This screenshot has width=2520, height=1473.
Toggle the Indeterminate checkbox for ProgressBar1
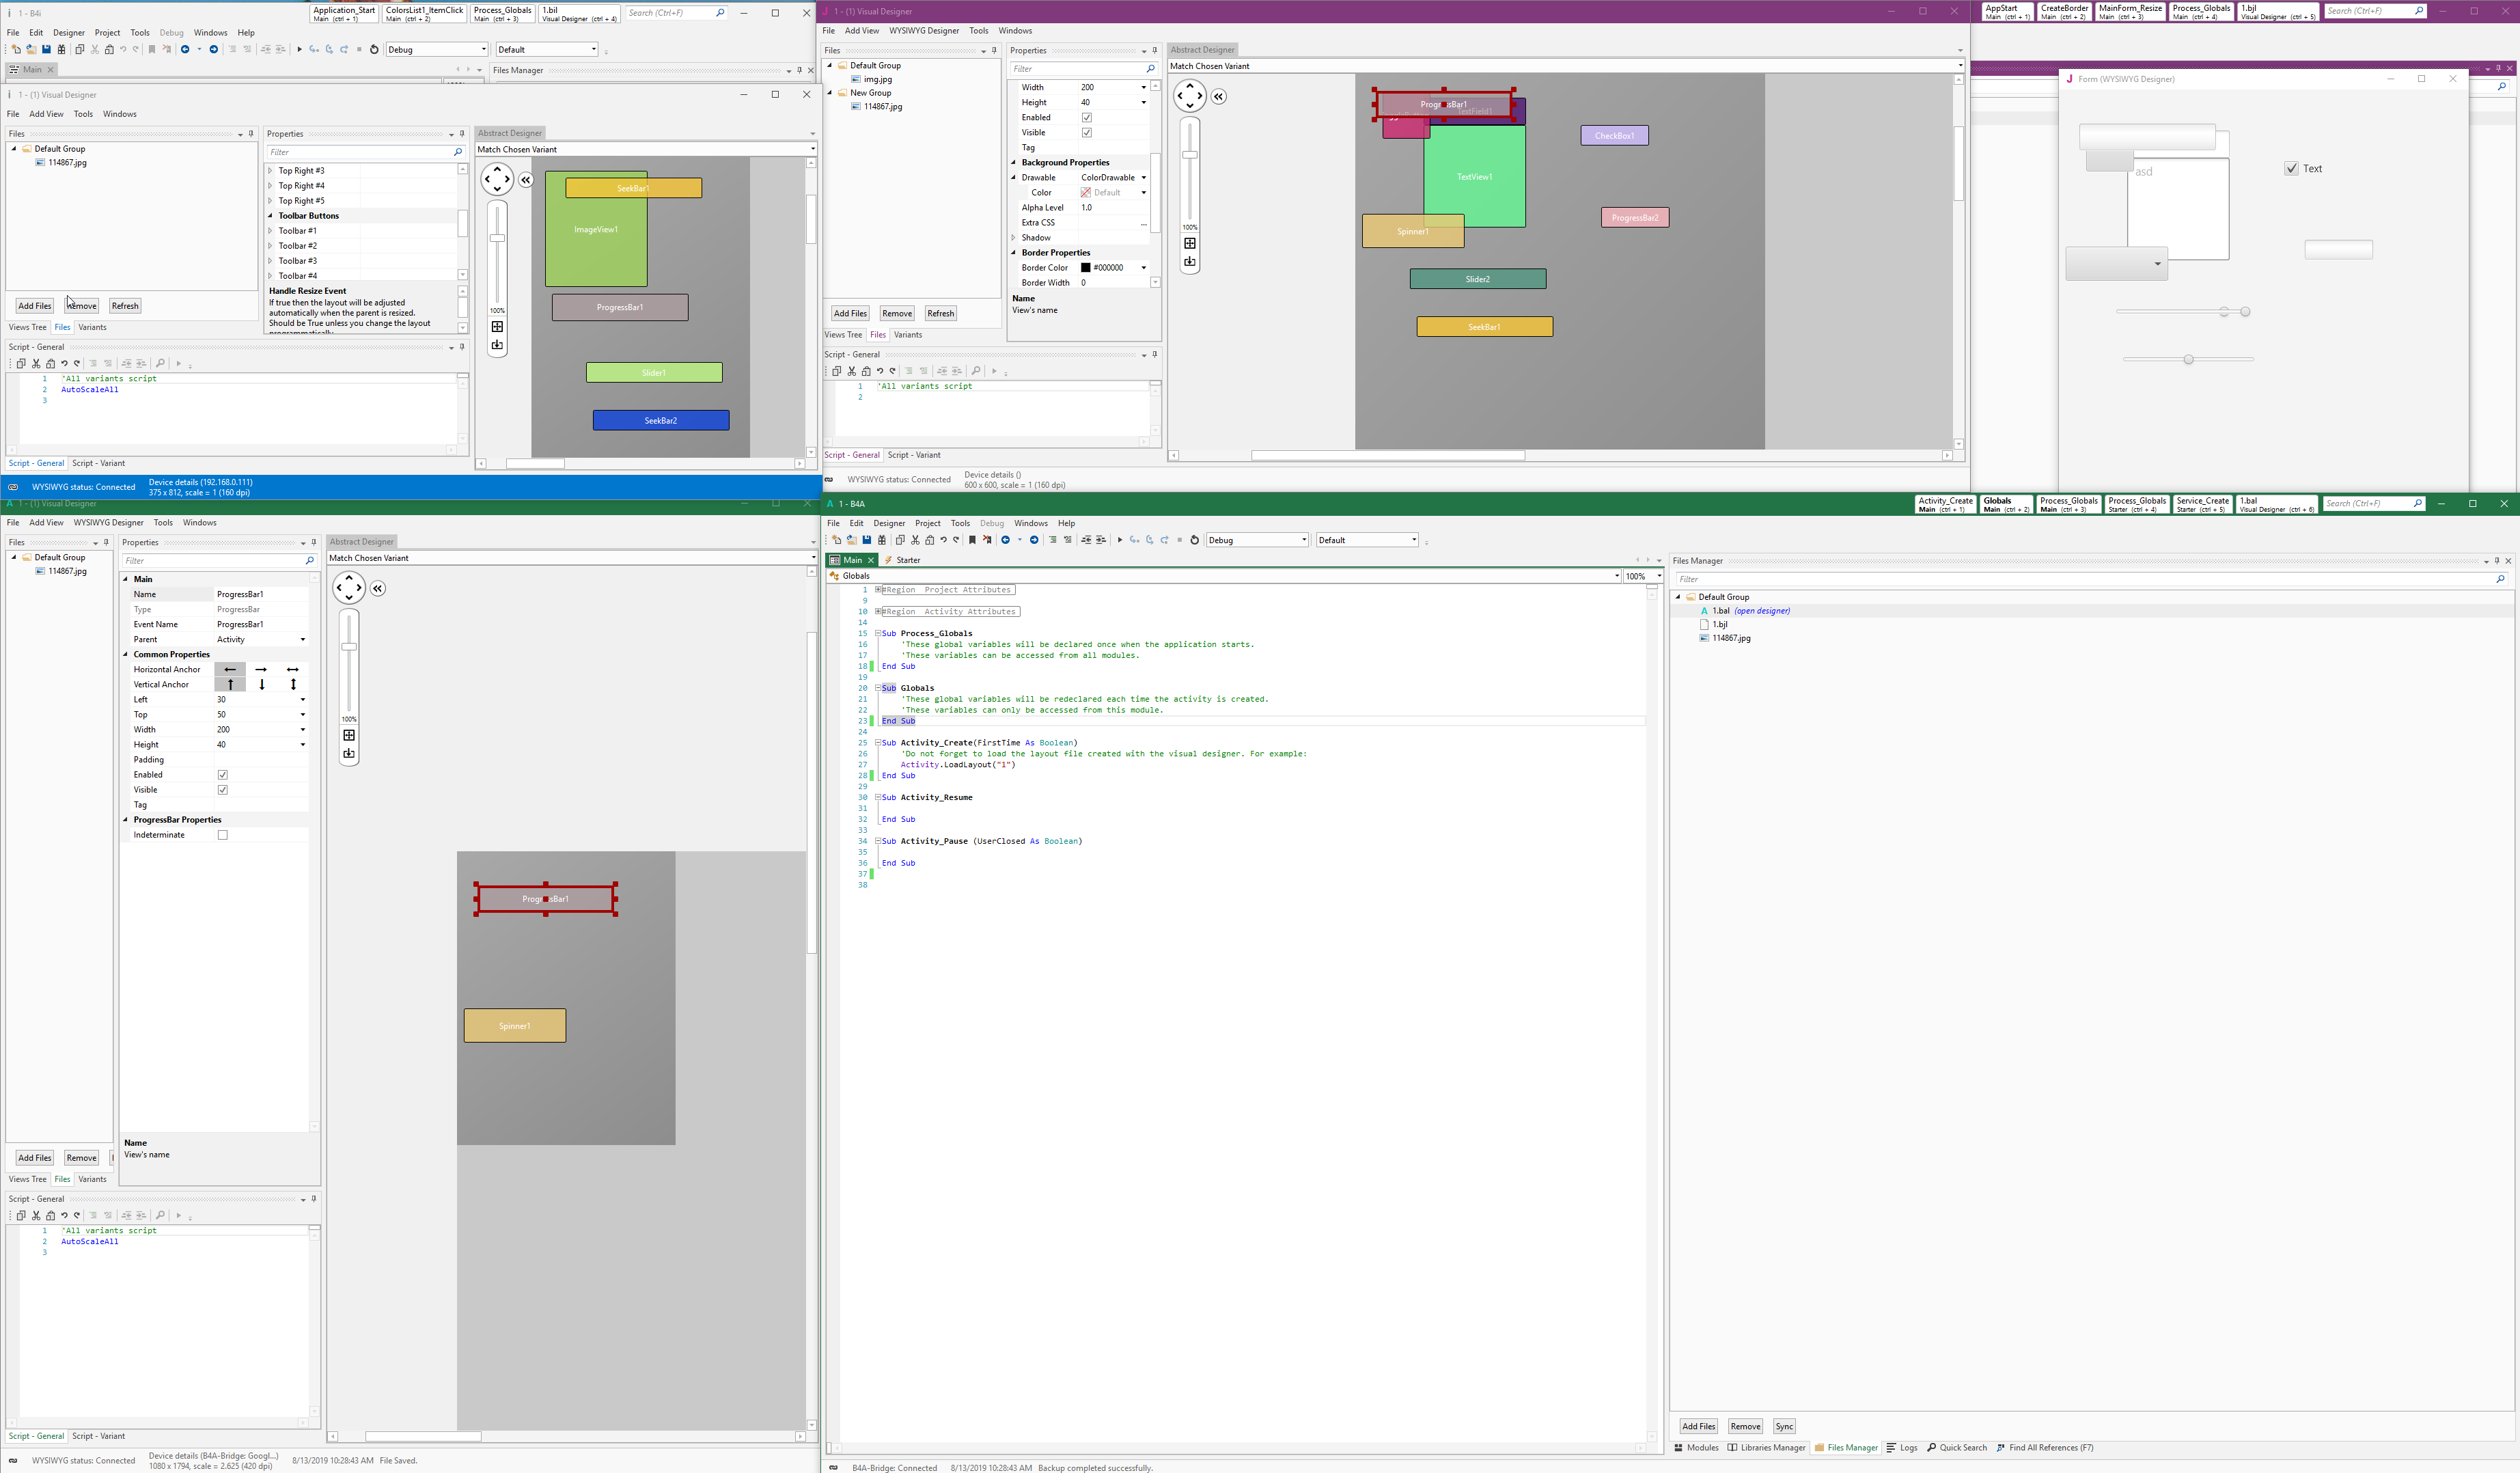(x=222, y=834)
